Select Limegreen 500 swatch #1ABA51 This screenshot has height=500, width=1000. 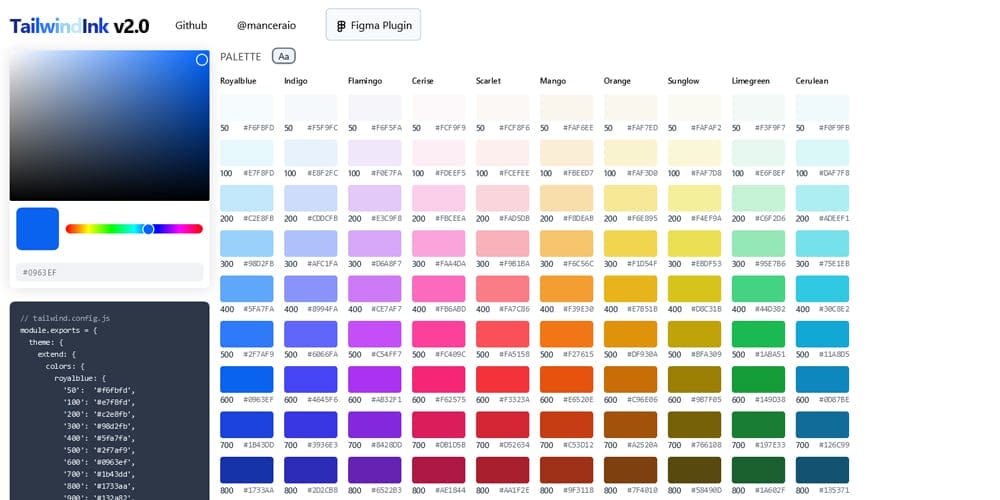(x=759, y=334)
